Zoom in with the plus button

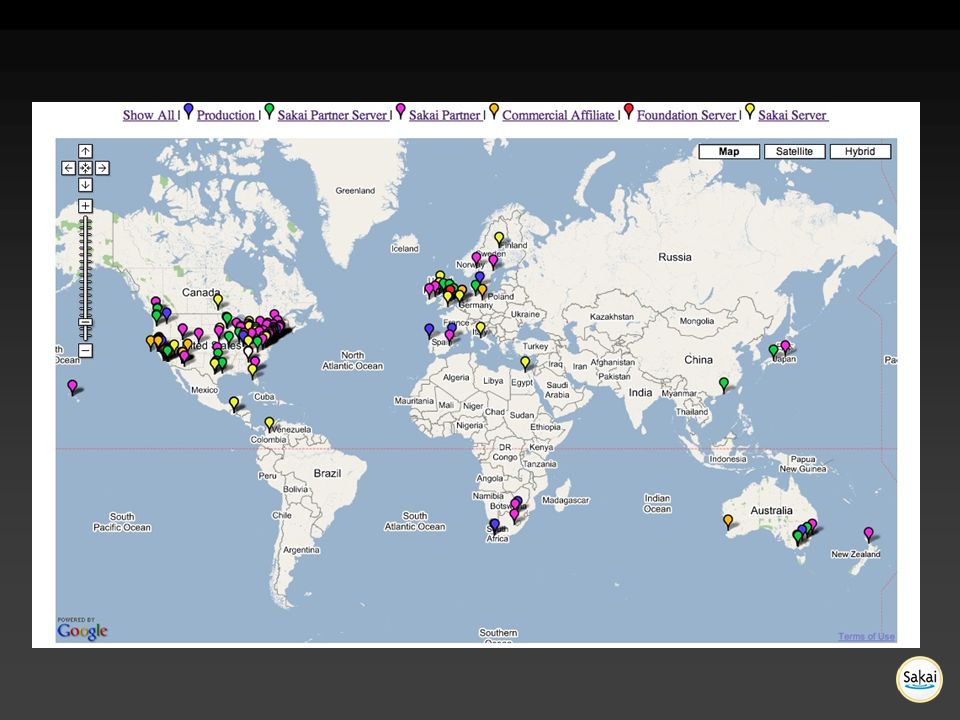85,206
